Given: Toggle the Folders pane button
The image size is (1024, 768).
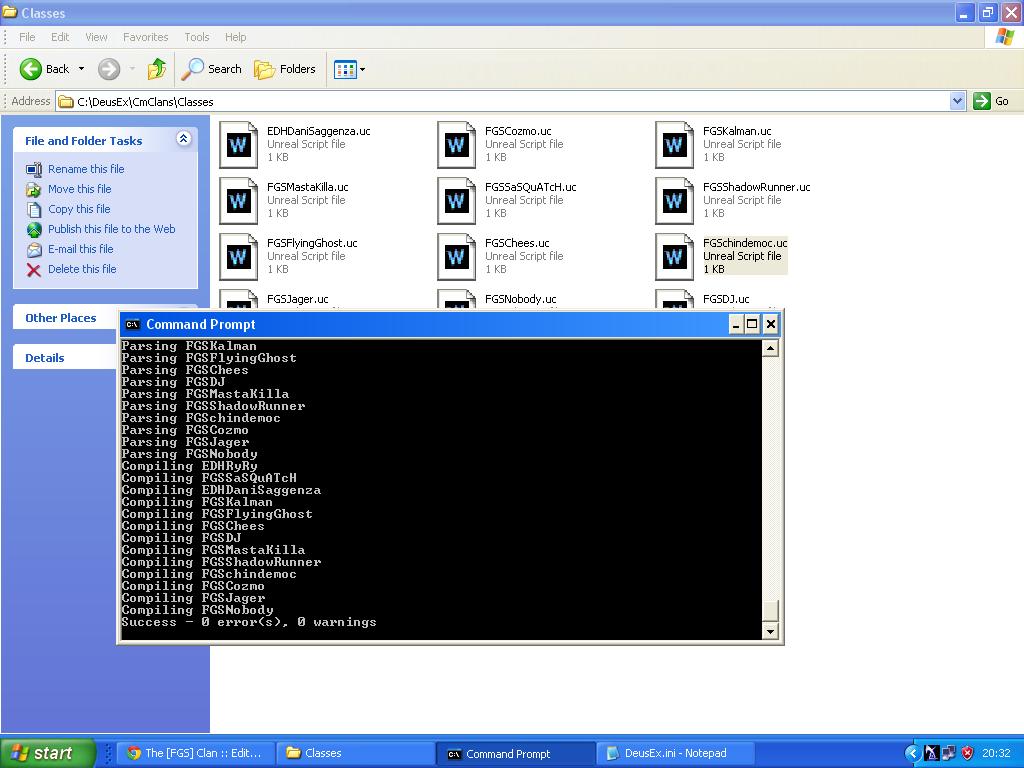Looking at the screenshot, I should (x=285, y=69).
